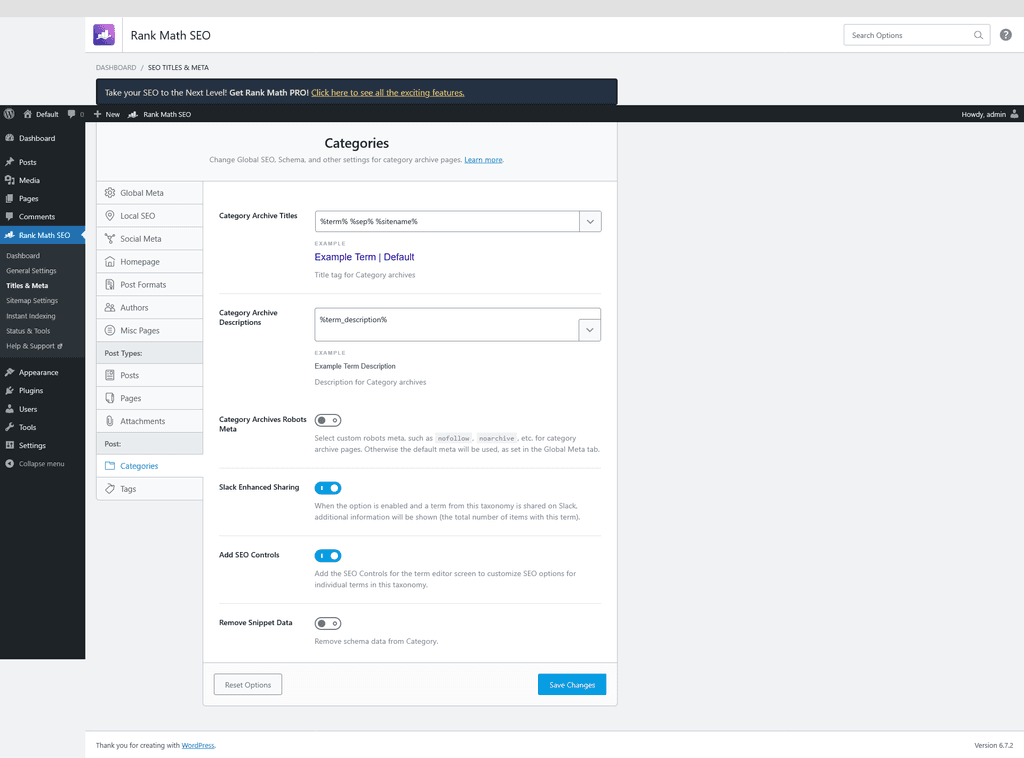
Task: Switch to the Social Meta tab
Action: click(150, 238)
